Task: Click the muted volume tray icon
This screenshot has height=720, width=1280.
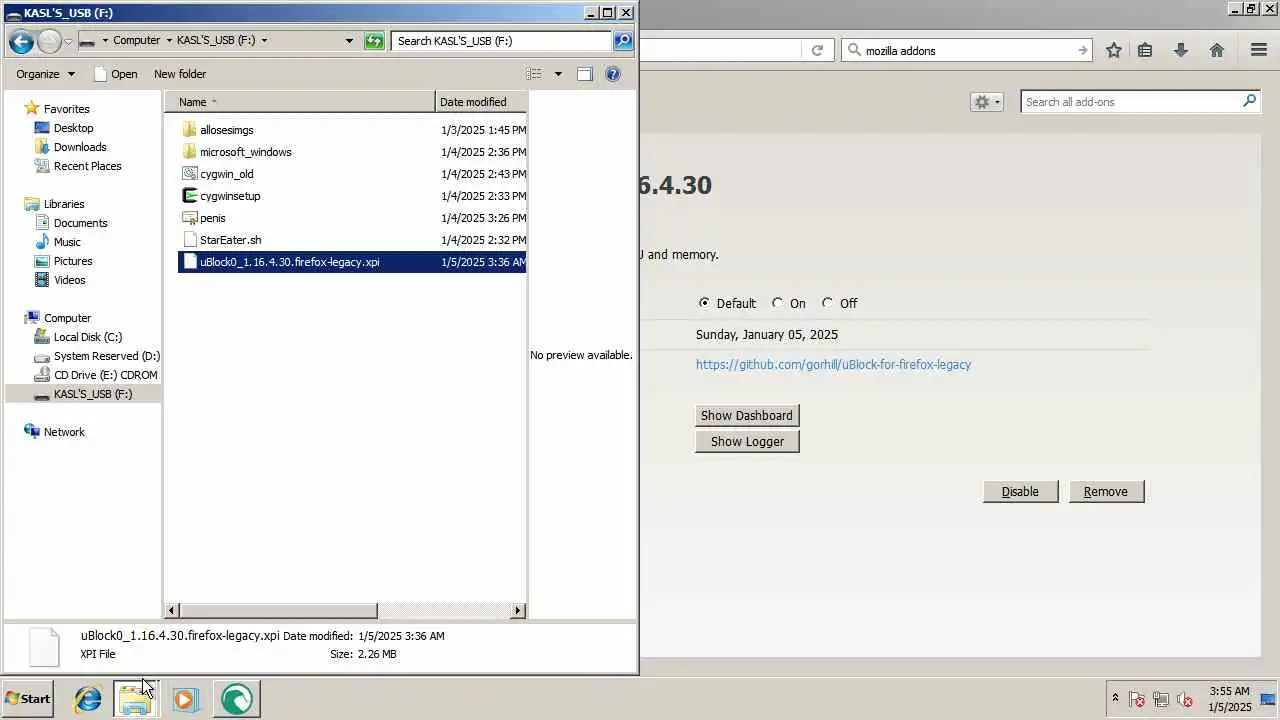Action: (1185, 699)
